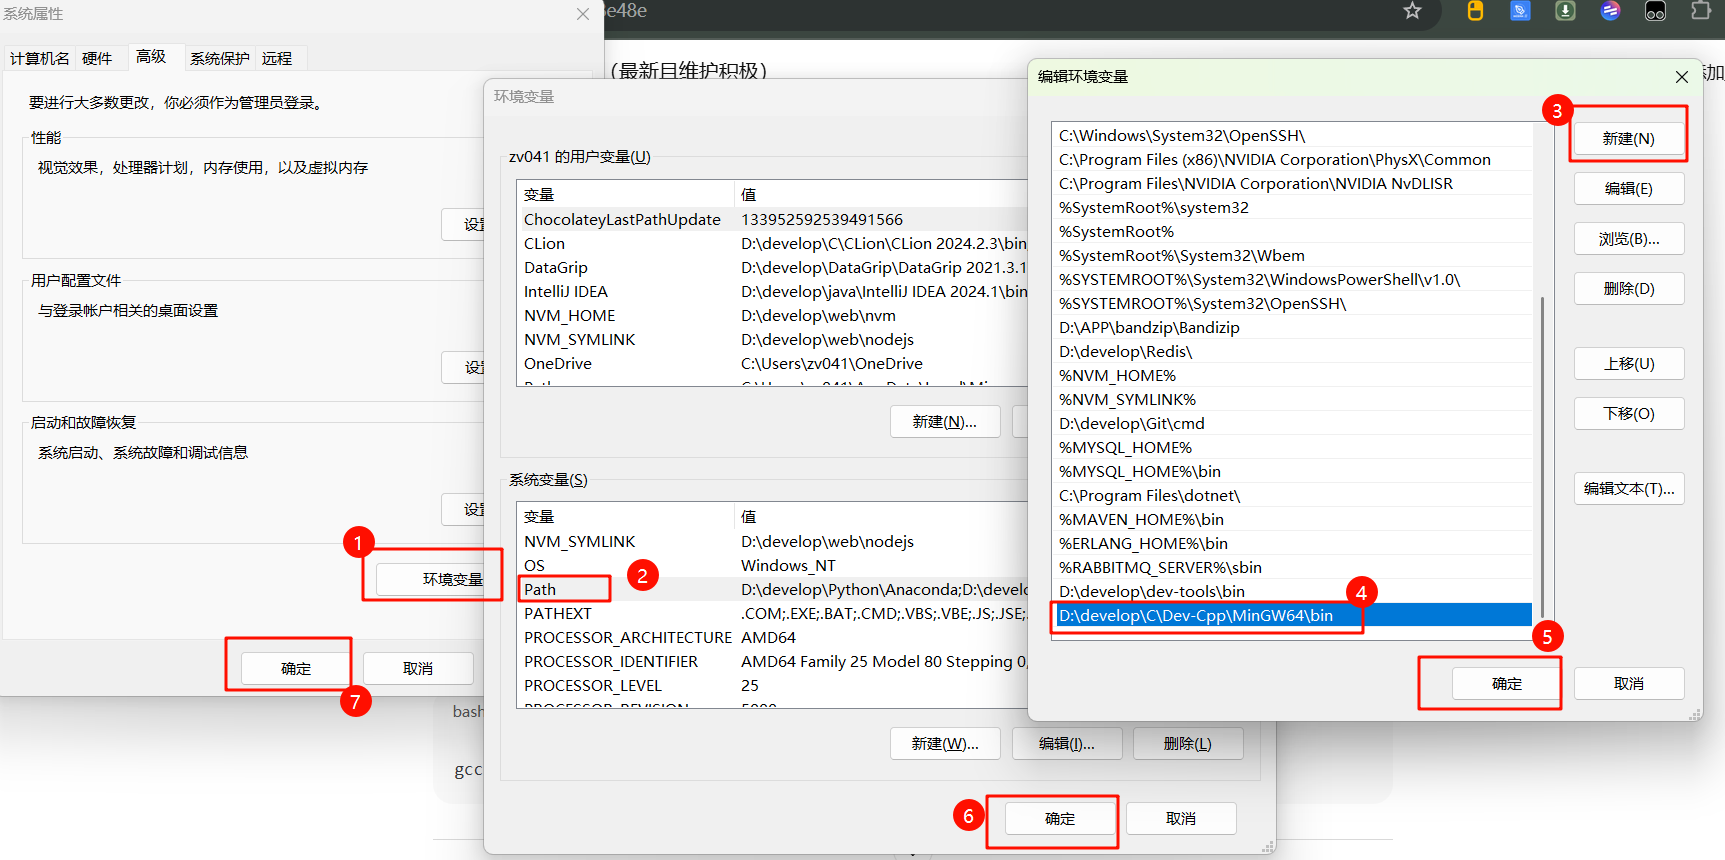1725x860 pixels.
Task: Open the green download extension icon
Action: click(1566, 11)
